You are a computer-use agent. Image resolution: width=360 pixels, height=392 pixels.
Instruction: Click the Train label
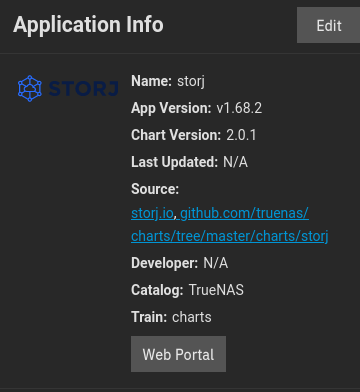coord(149,317)
